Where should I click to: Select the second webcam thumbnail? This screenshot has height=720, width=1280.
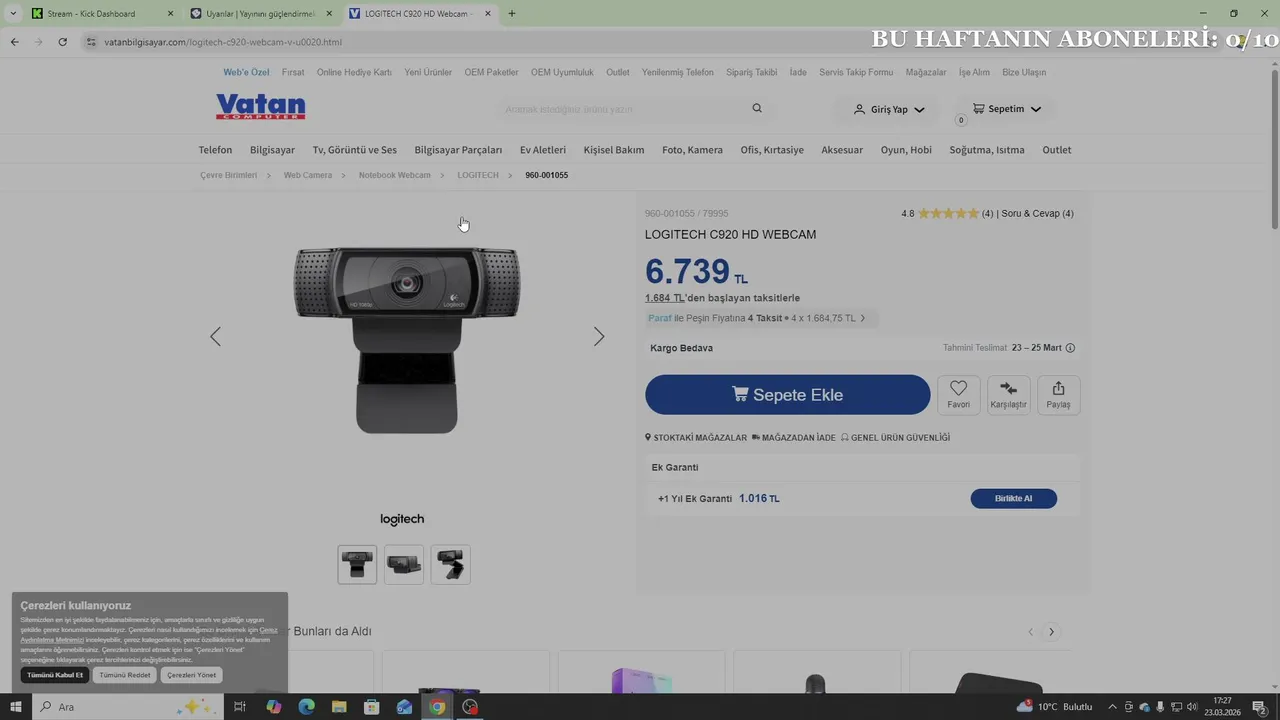pyautogui.click(x=404, y=565)
